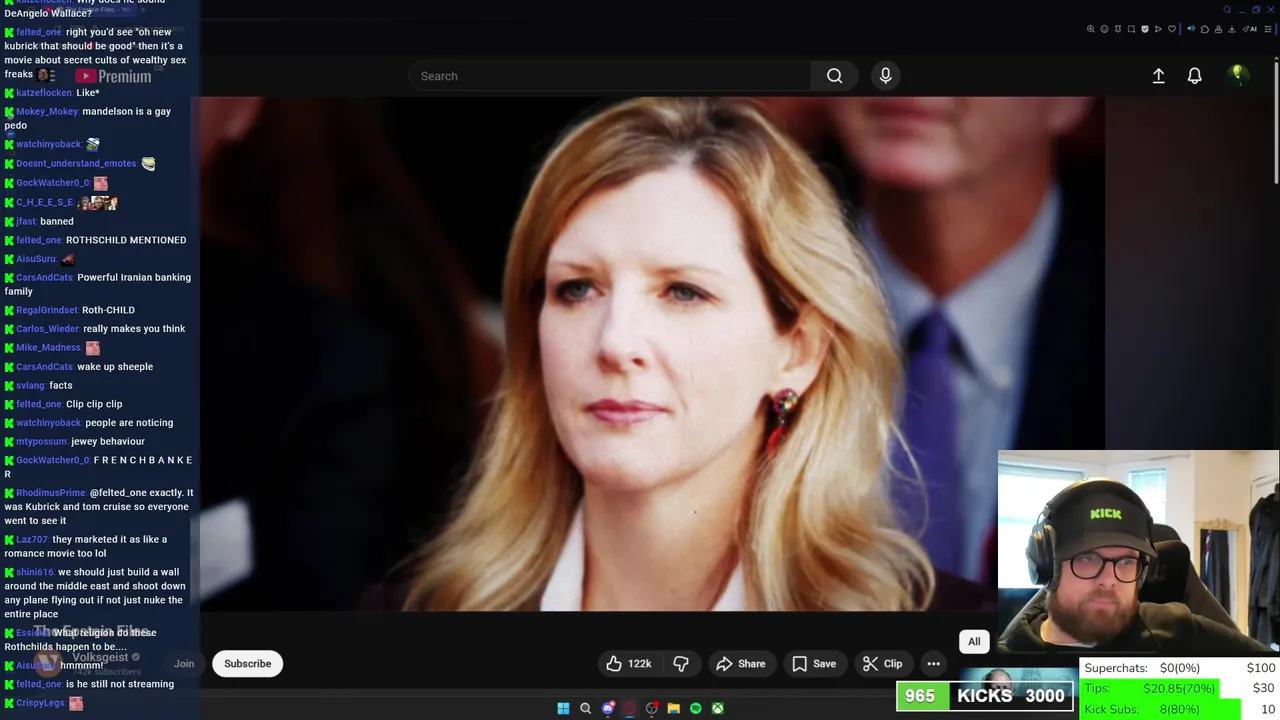The height and width of the screenshot is (720, 1280).
Task: Click the YouTube search magnifier button
Action: (834, 76)
